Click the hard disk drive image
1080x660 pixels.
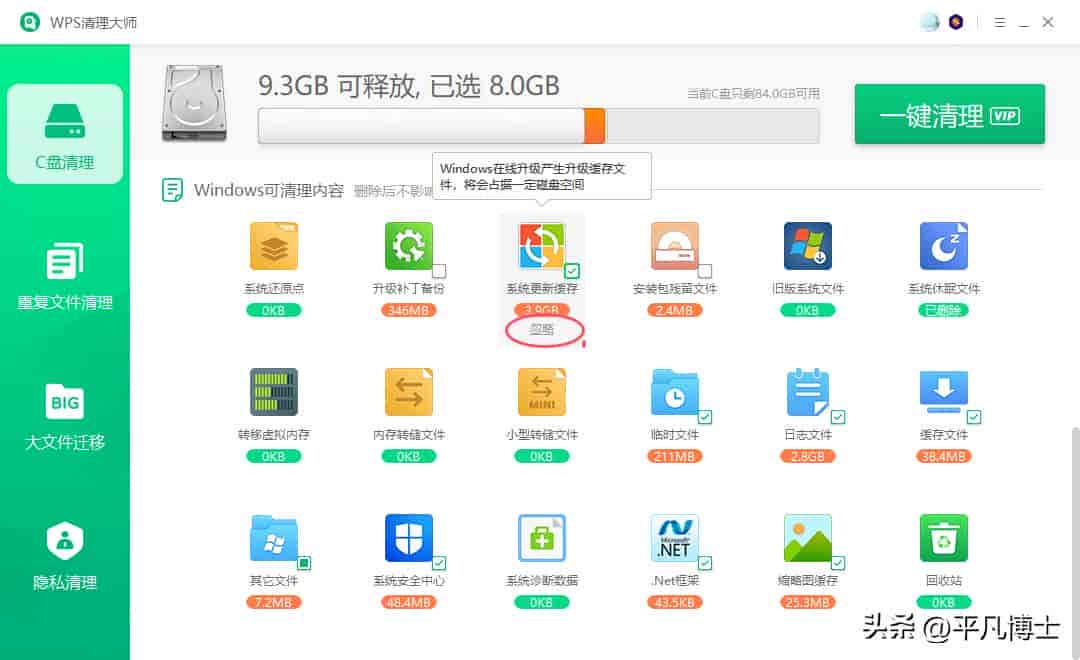(x=194, y=103)
